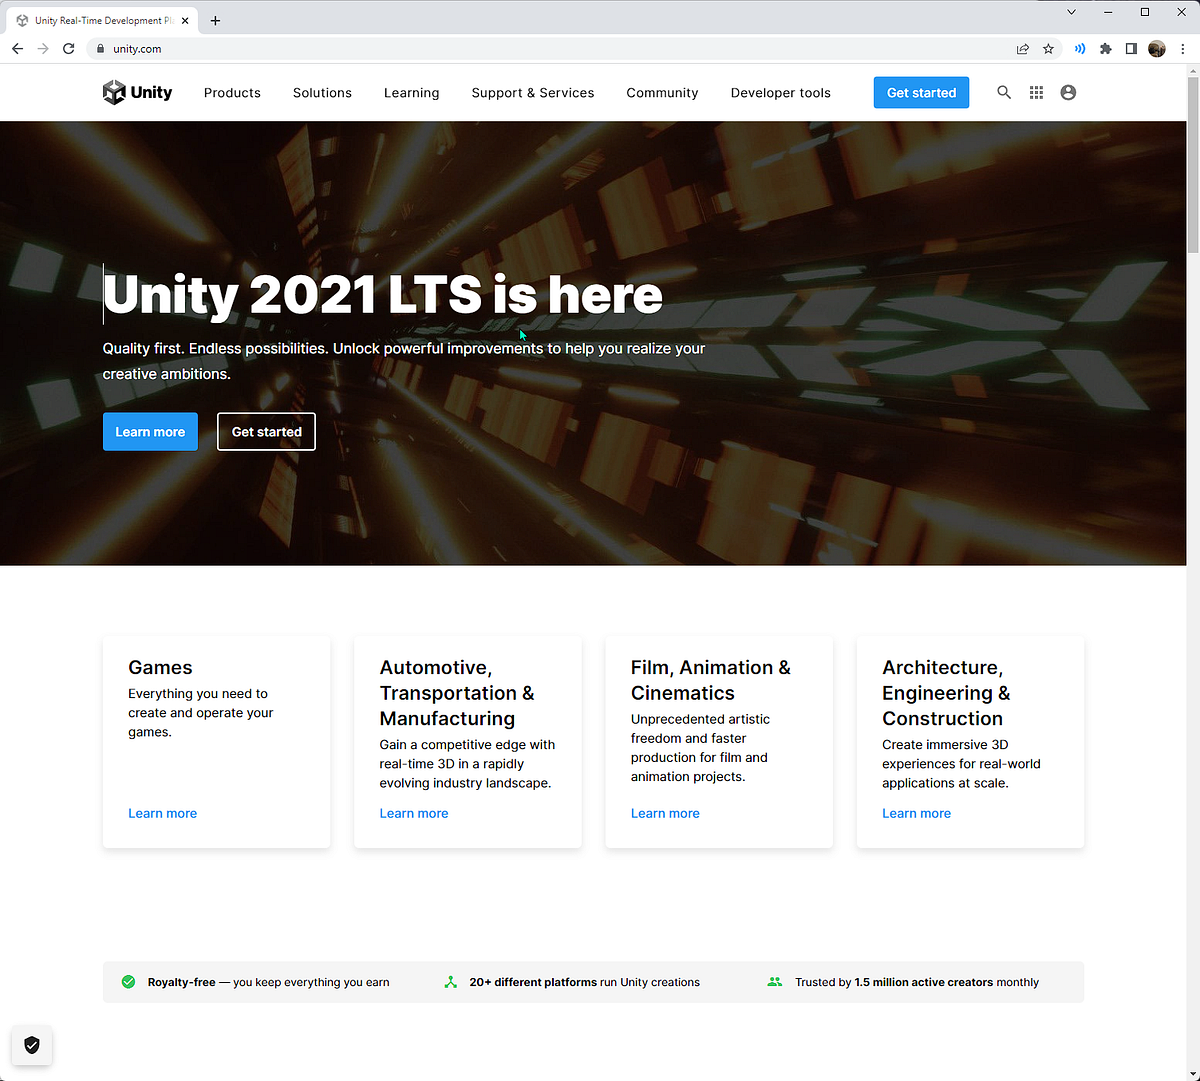
Task: Open the user account profile icon
Action: click(x=1068, y=92)
